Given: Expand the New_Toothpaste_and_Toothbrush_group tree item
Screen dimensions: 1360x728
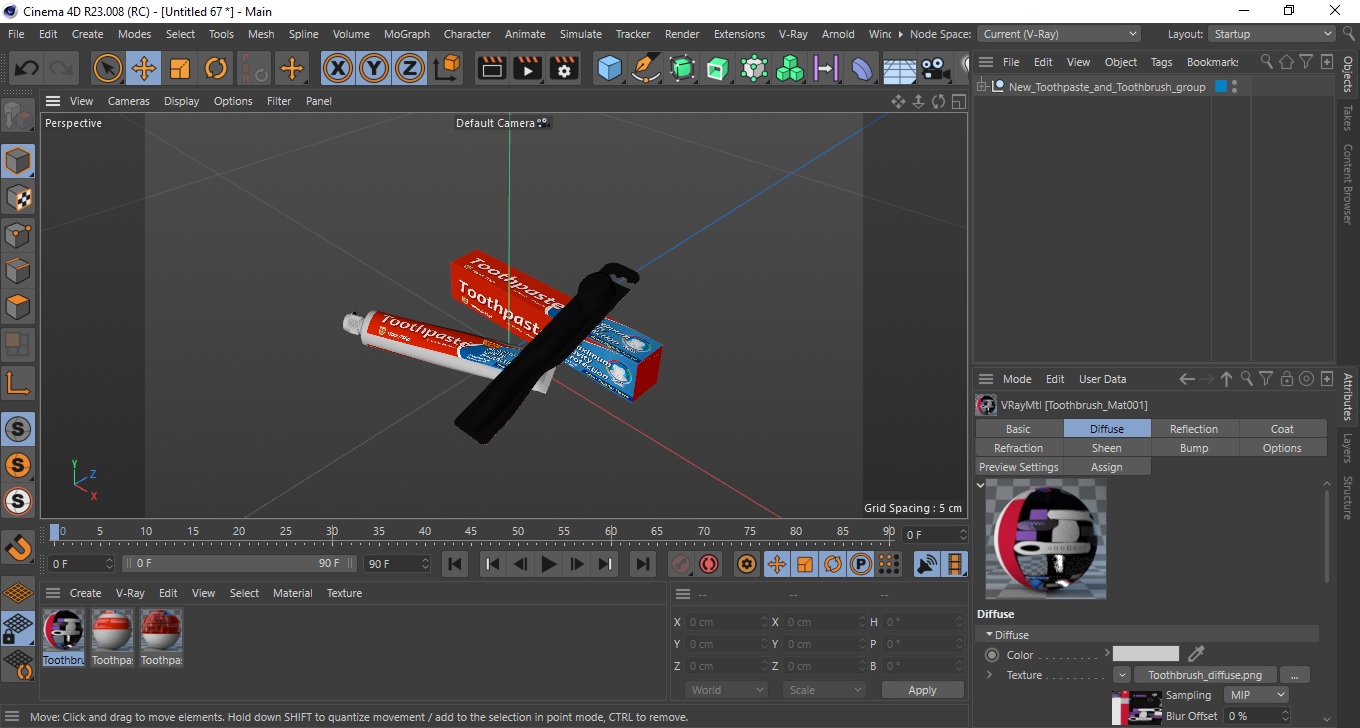Looking at the screenshot, I should [983, 87].
